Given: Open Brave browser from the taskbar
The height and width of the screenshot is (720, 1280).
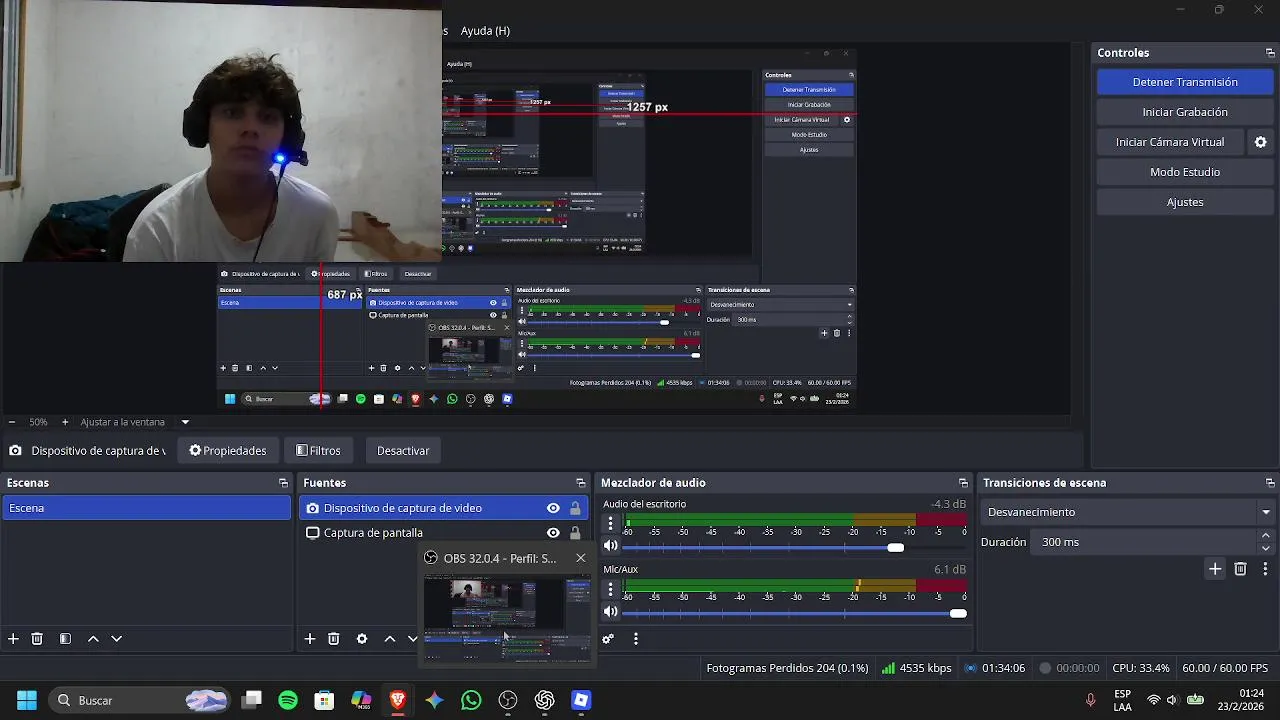Looking at the screenshot, I should click(x=398, y=700).
